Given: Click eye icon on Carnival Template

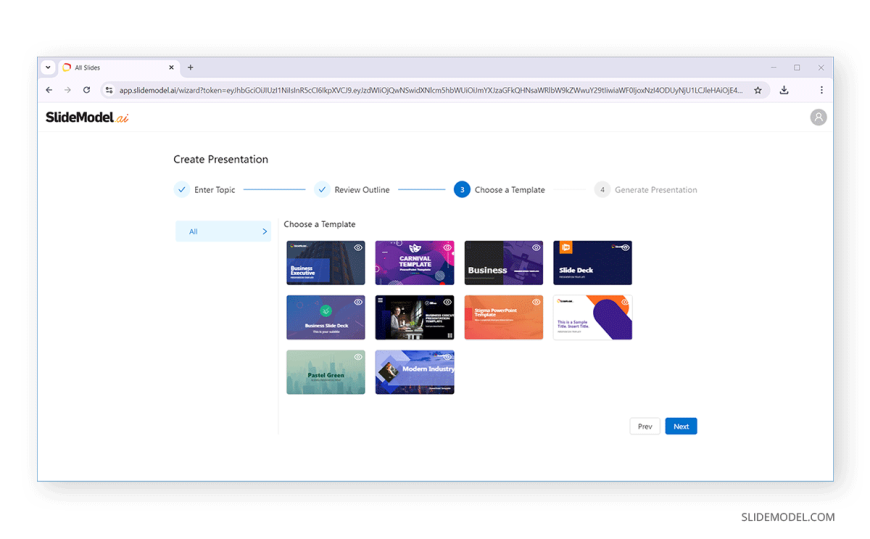Looking at the screenshot, I should click(x=447, y=248).
